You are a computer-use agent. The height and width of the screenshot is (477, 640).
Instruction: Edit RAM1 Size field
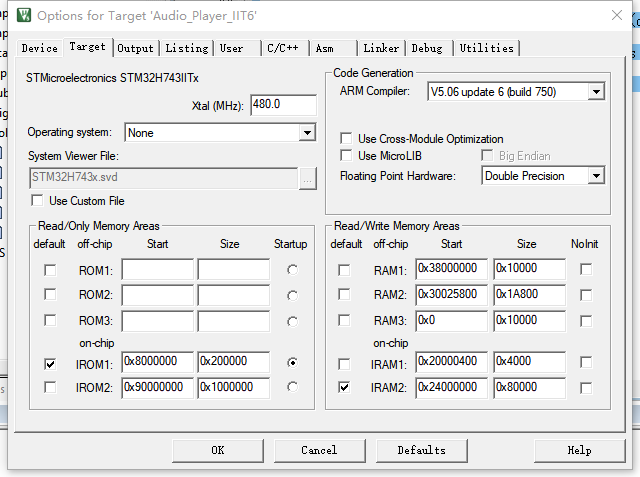click(x=529, y=269)
